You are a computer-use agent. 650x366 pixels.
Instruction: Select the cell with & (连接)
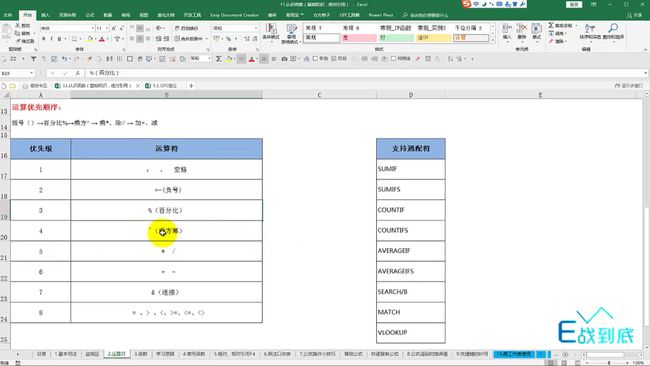pos(166,292)
